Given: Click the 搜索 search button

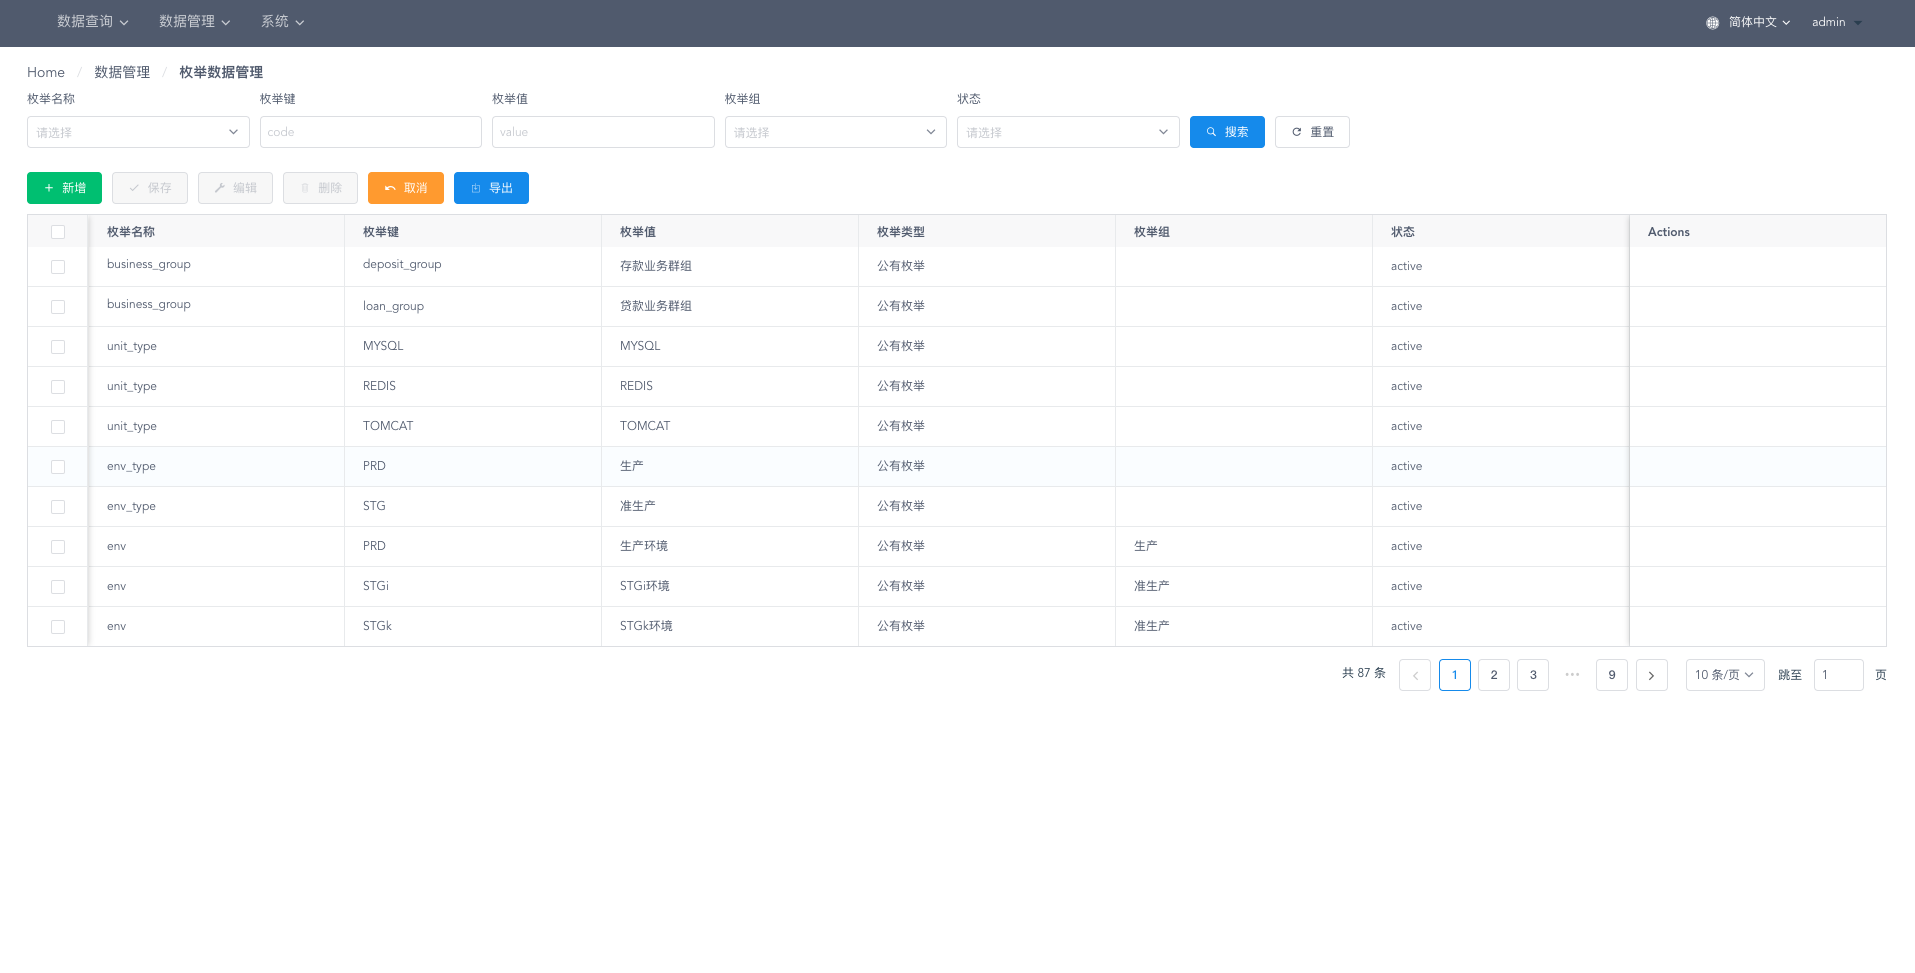Looking at the screenshot, I should pyautogui.click(x=1227, y=132).
